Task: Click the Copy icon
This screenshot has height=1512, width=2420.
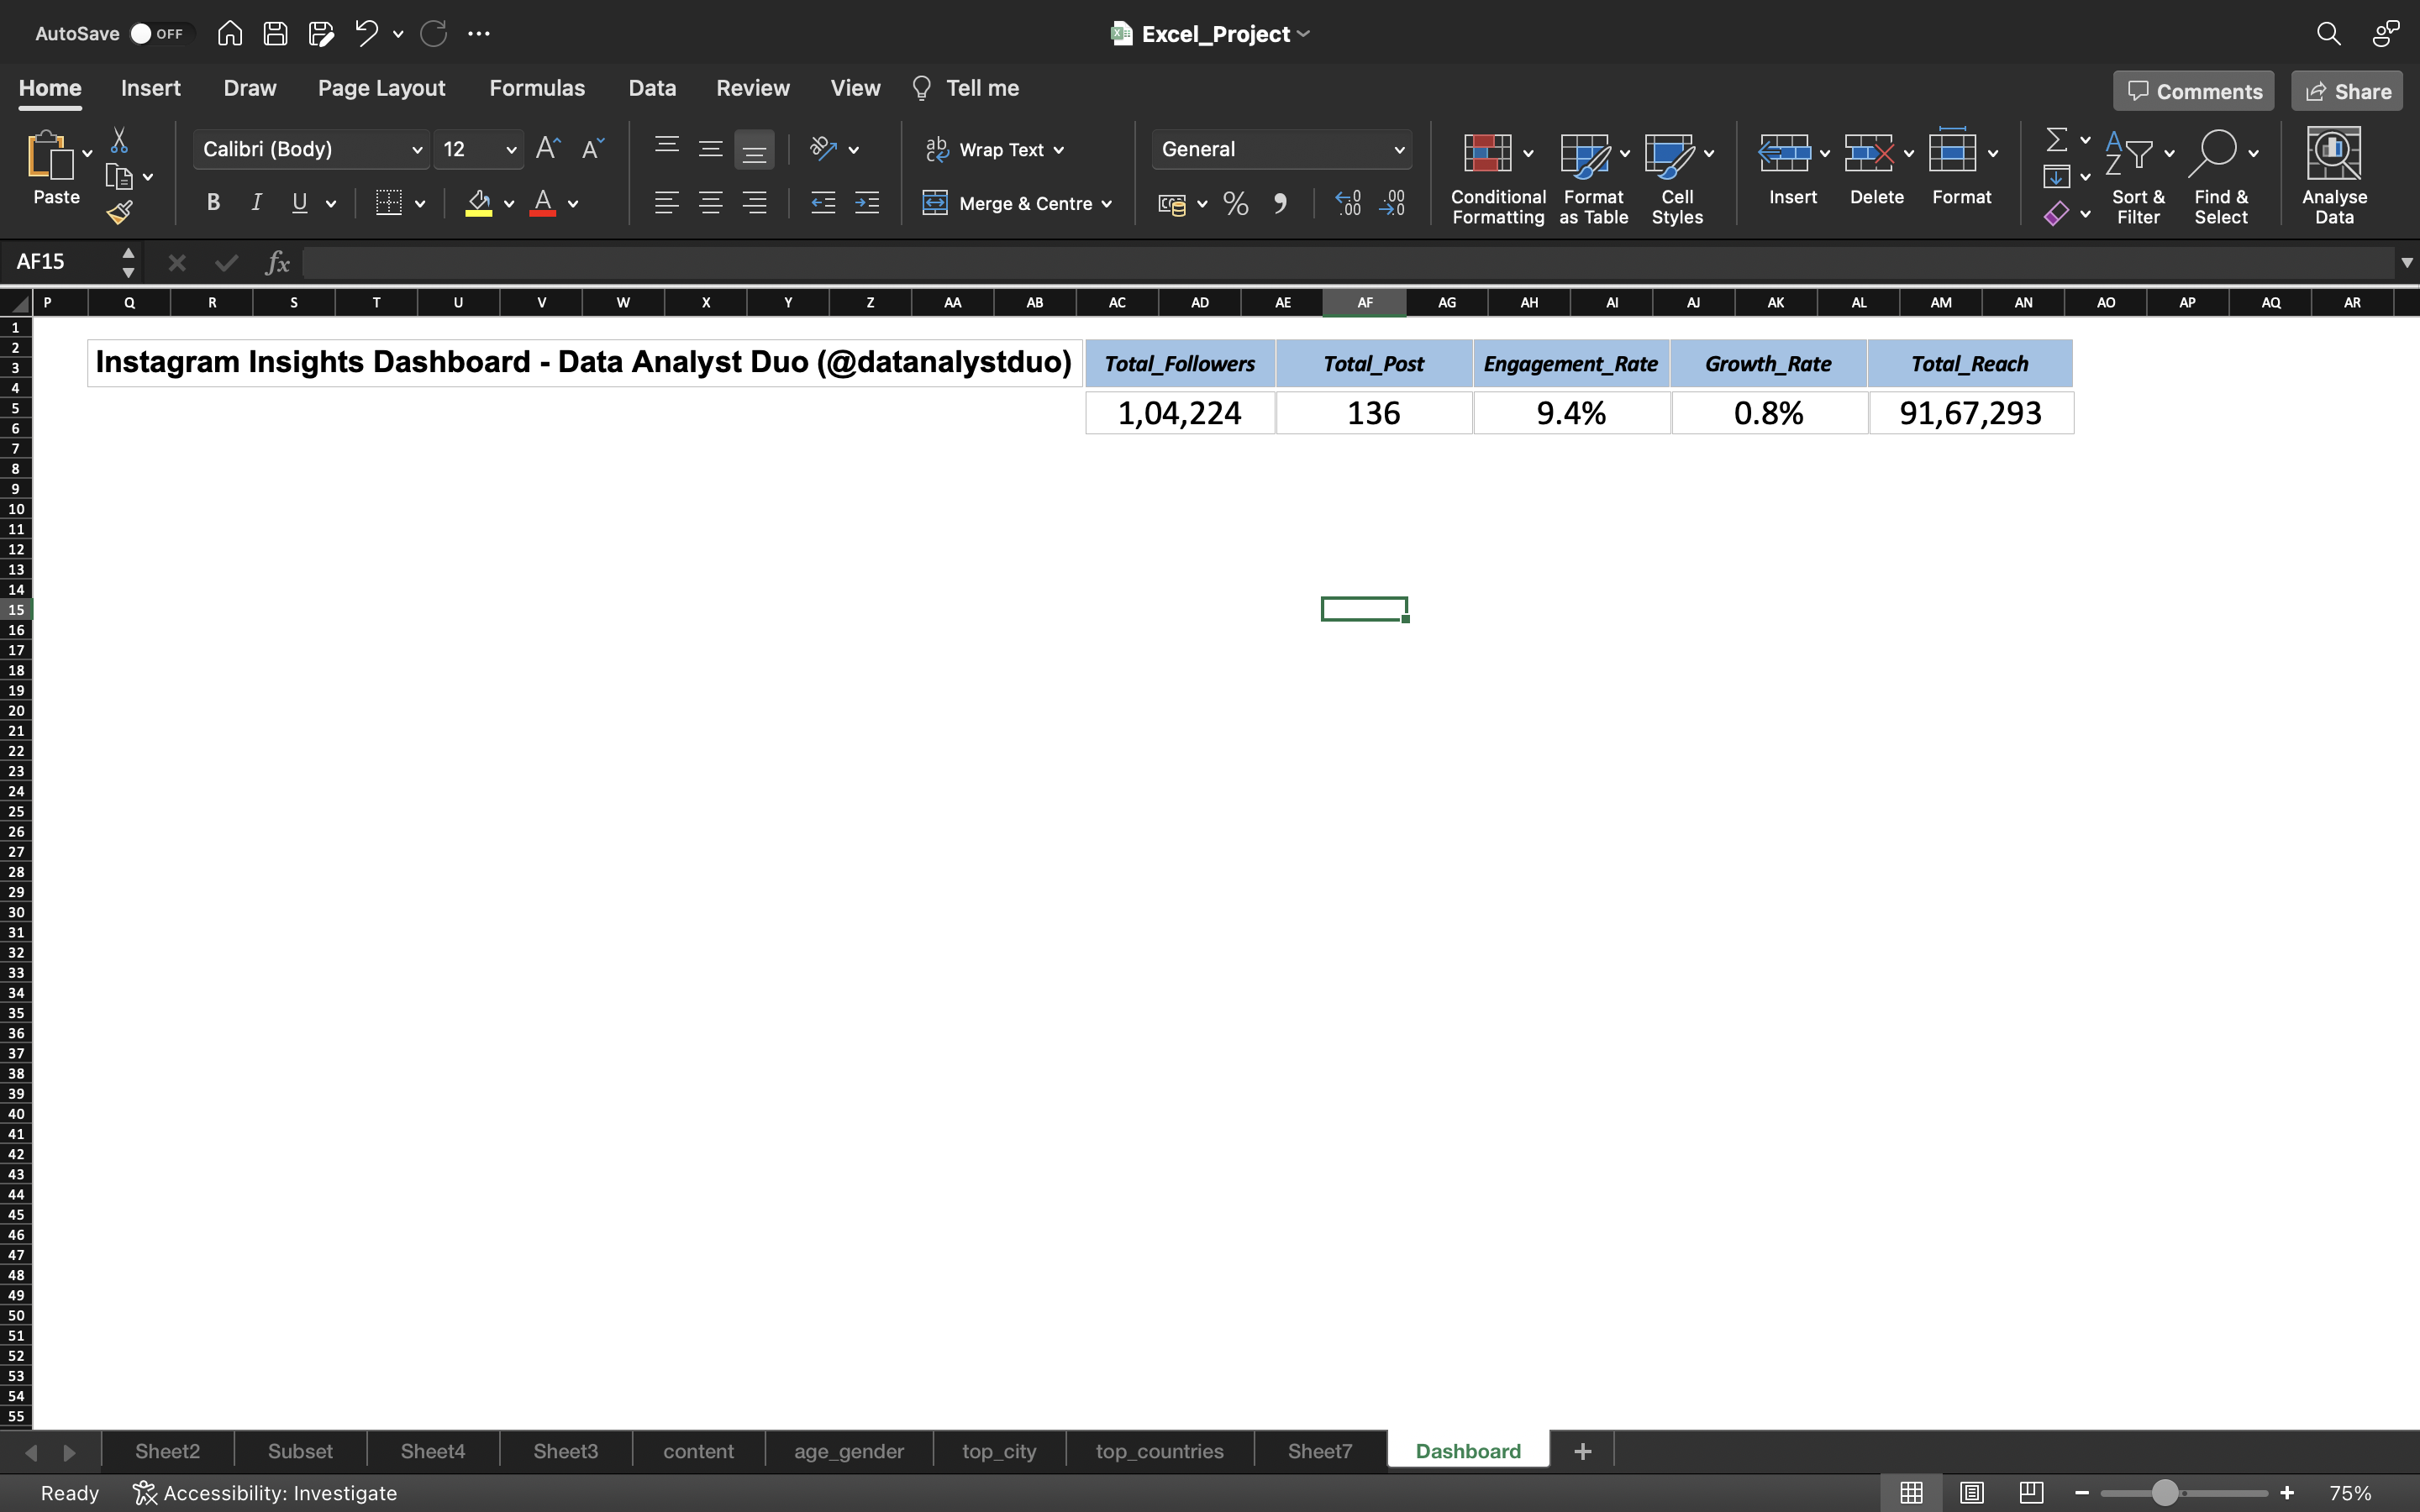Action: 119,177
